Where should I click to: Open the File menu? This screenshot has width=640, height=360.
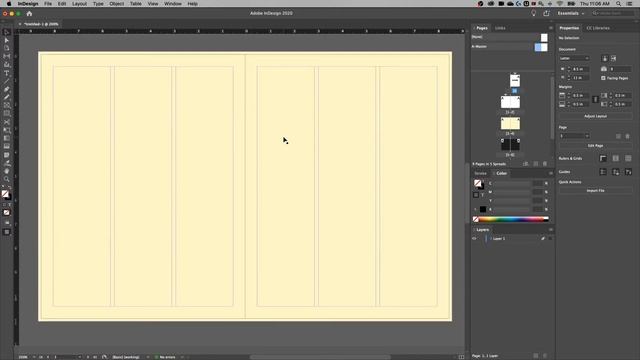(48, 4)
